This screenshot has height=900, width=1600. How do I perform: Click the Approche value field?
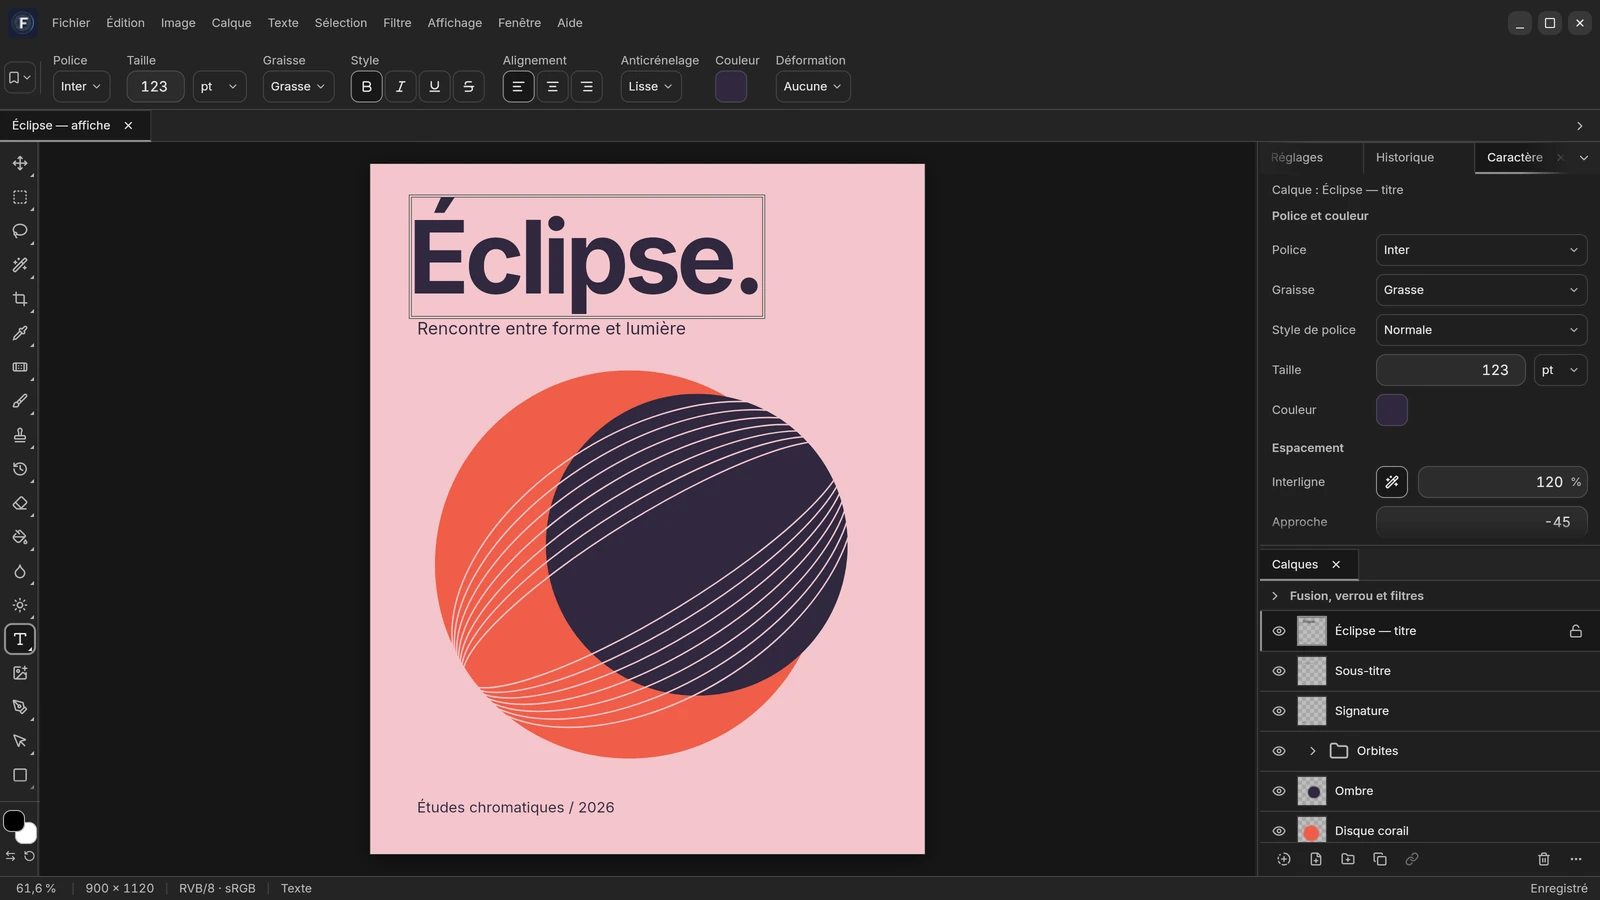[x=1481, y=522]
